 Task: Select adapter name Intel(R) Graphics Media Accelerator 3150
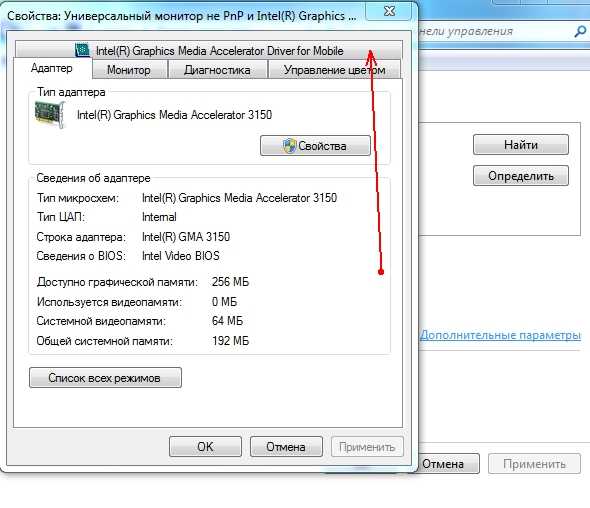click(174, 115)
